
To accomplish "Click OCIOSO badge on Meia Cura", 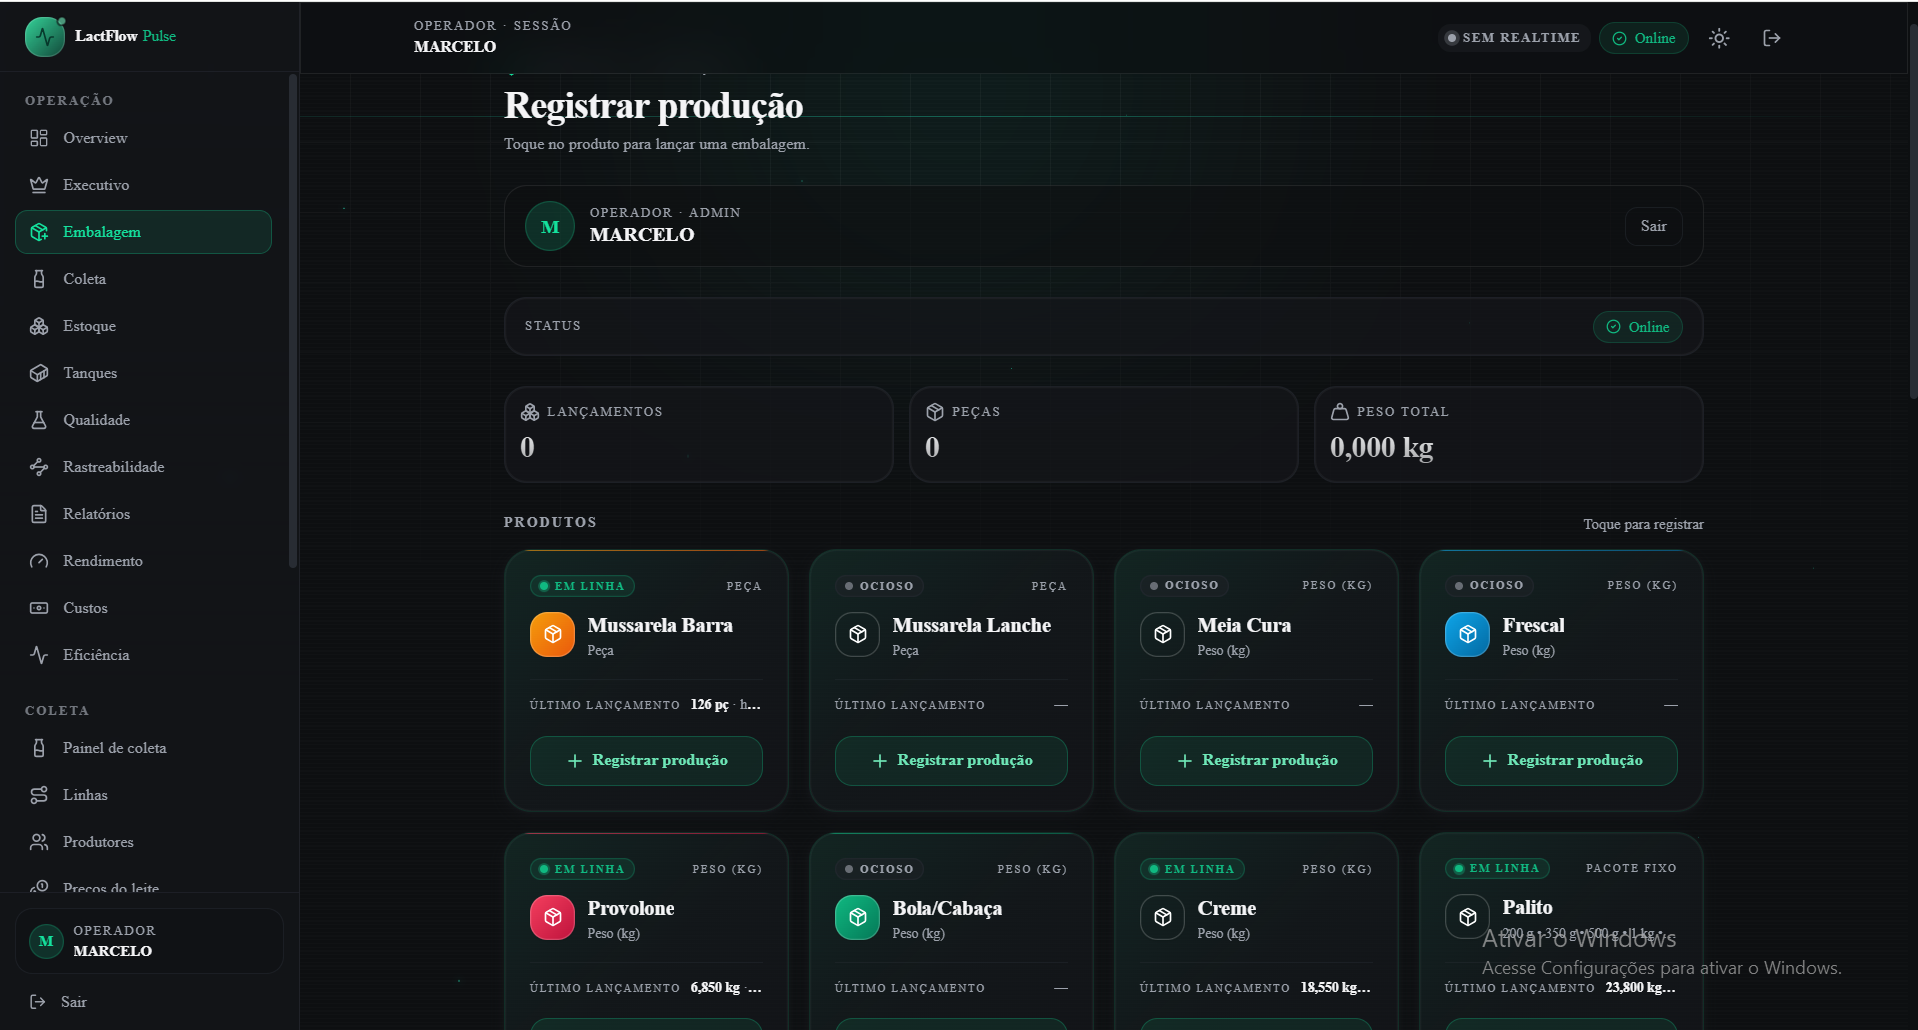I will pos(1184,585).
